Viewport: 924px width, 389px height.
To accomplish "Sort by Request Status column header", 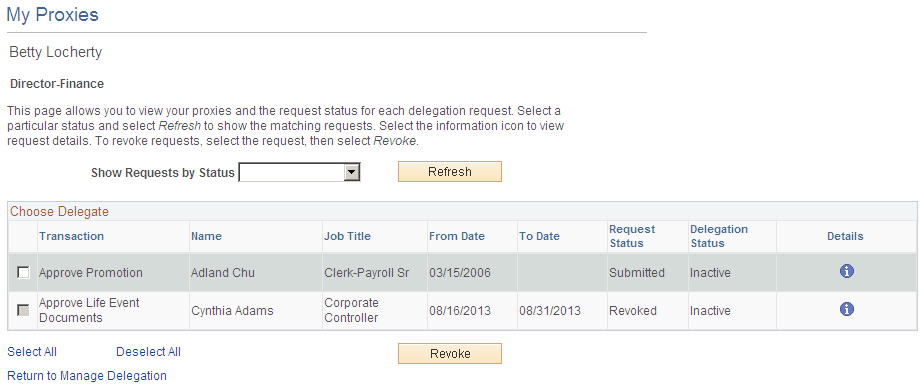I will click(x=632, y=236).
